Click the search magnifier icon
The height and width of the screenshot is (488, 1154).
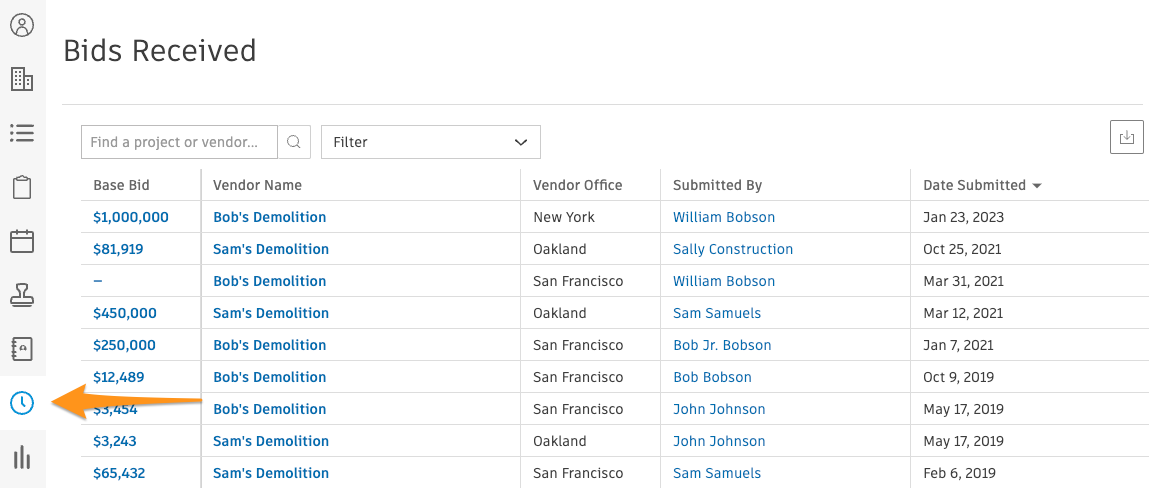[x=294, y=142]
